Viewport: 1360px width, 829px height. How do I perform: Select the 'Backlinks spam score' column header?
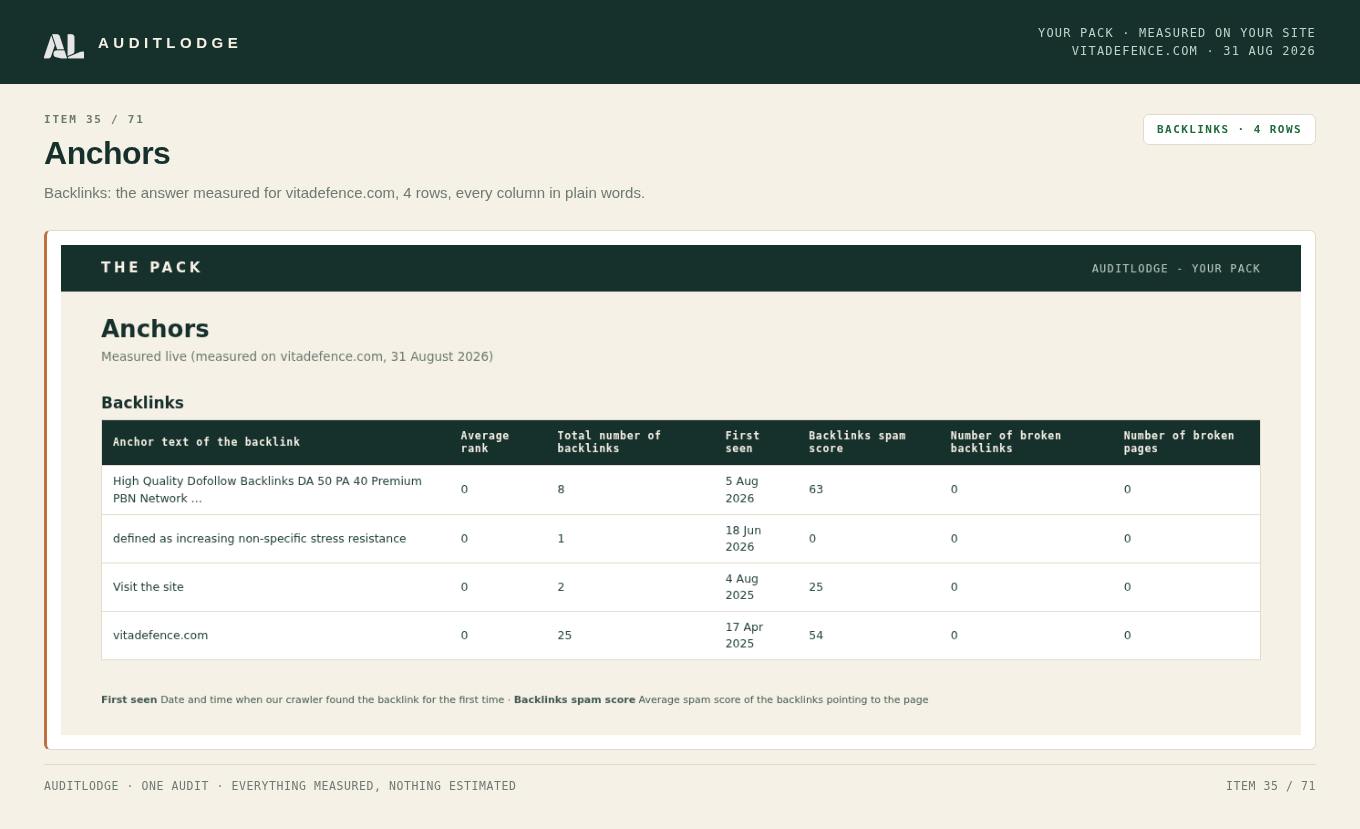point(857,442)
